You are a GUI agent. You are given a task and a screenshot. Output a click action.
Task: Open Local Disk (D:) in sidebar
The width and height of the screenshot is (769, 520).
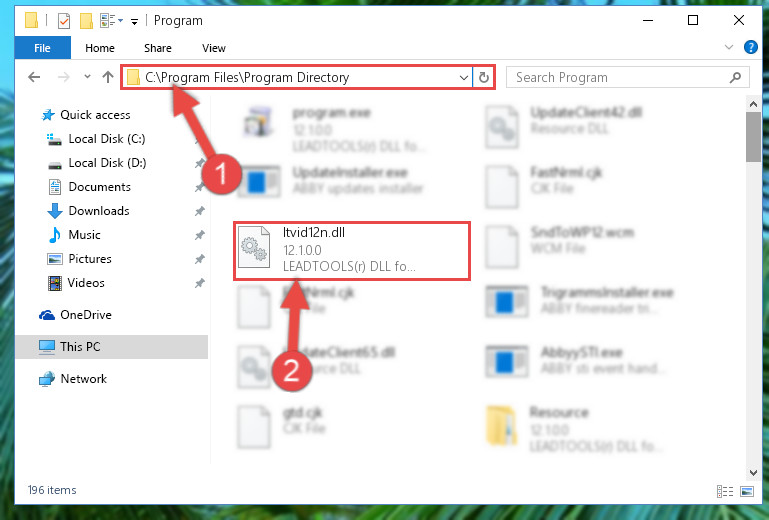point(97,163)
